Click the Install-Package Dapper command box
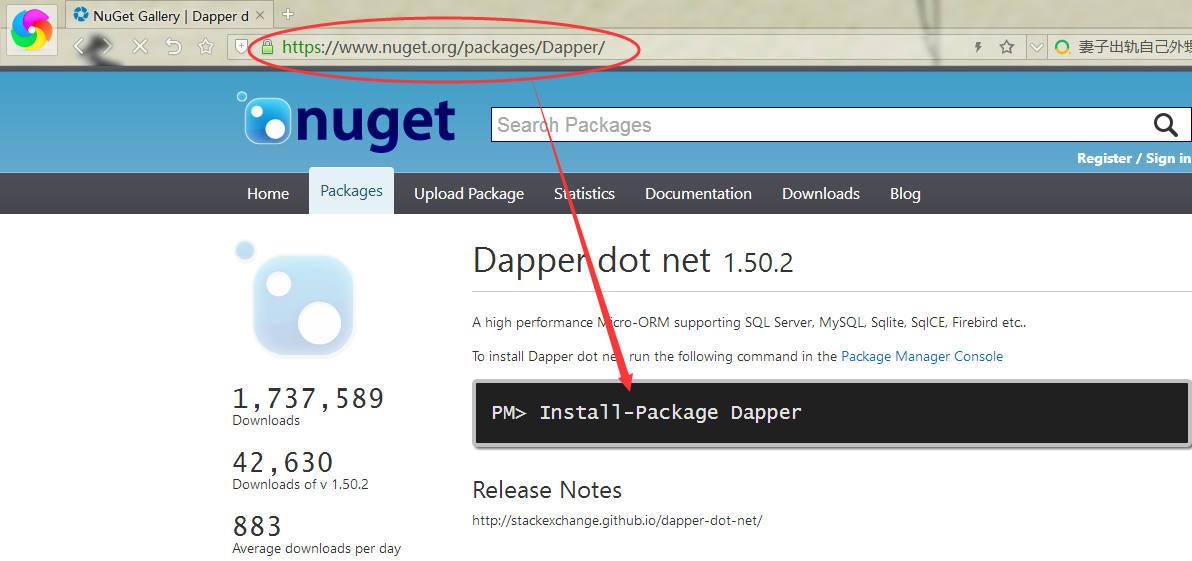Screen dimensions: 1192x561 click(x=832, y=413)
